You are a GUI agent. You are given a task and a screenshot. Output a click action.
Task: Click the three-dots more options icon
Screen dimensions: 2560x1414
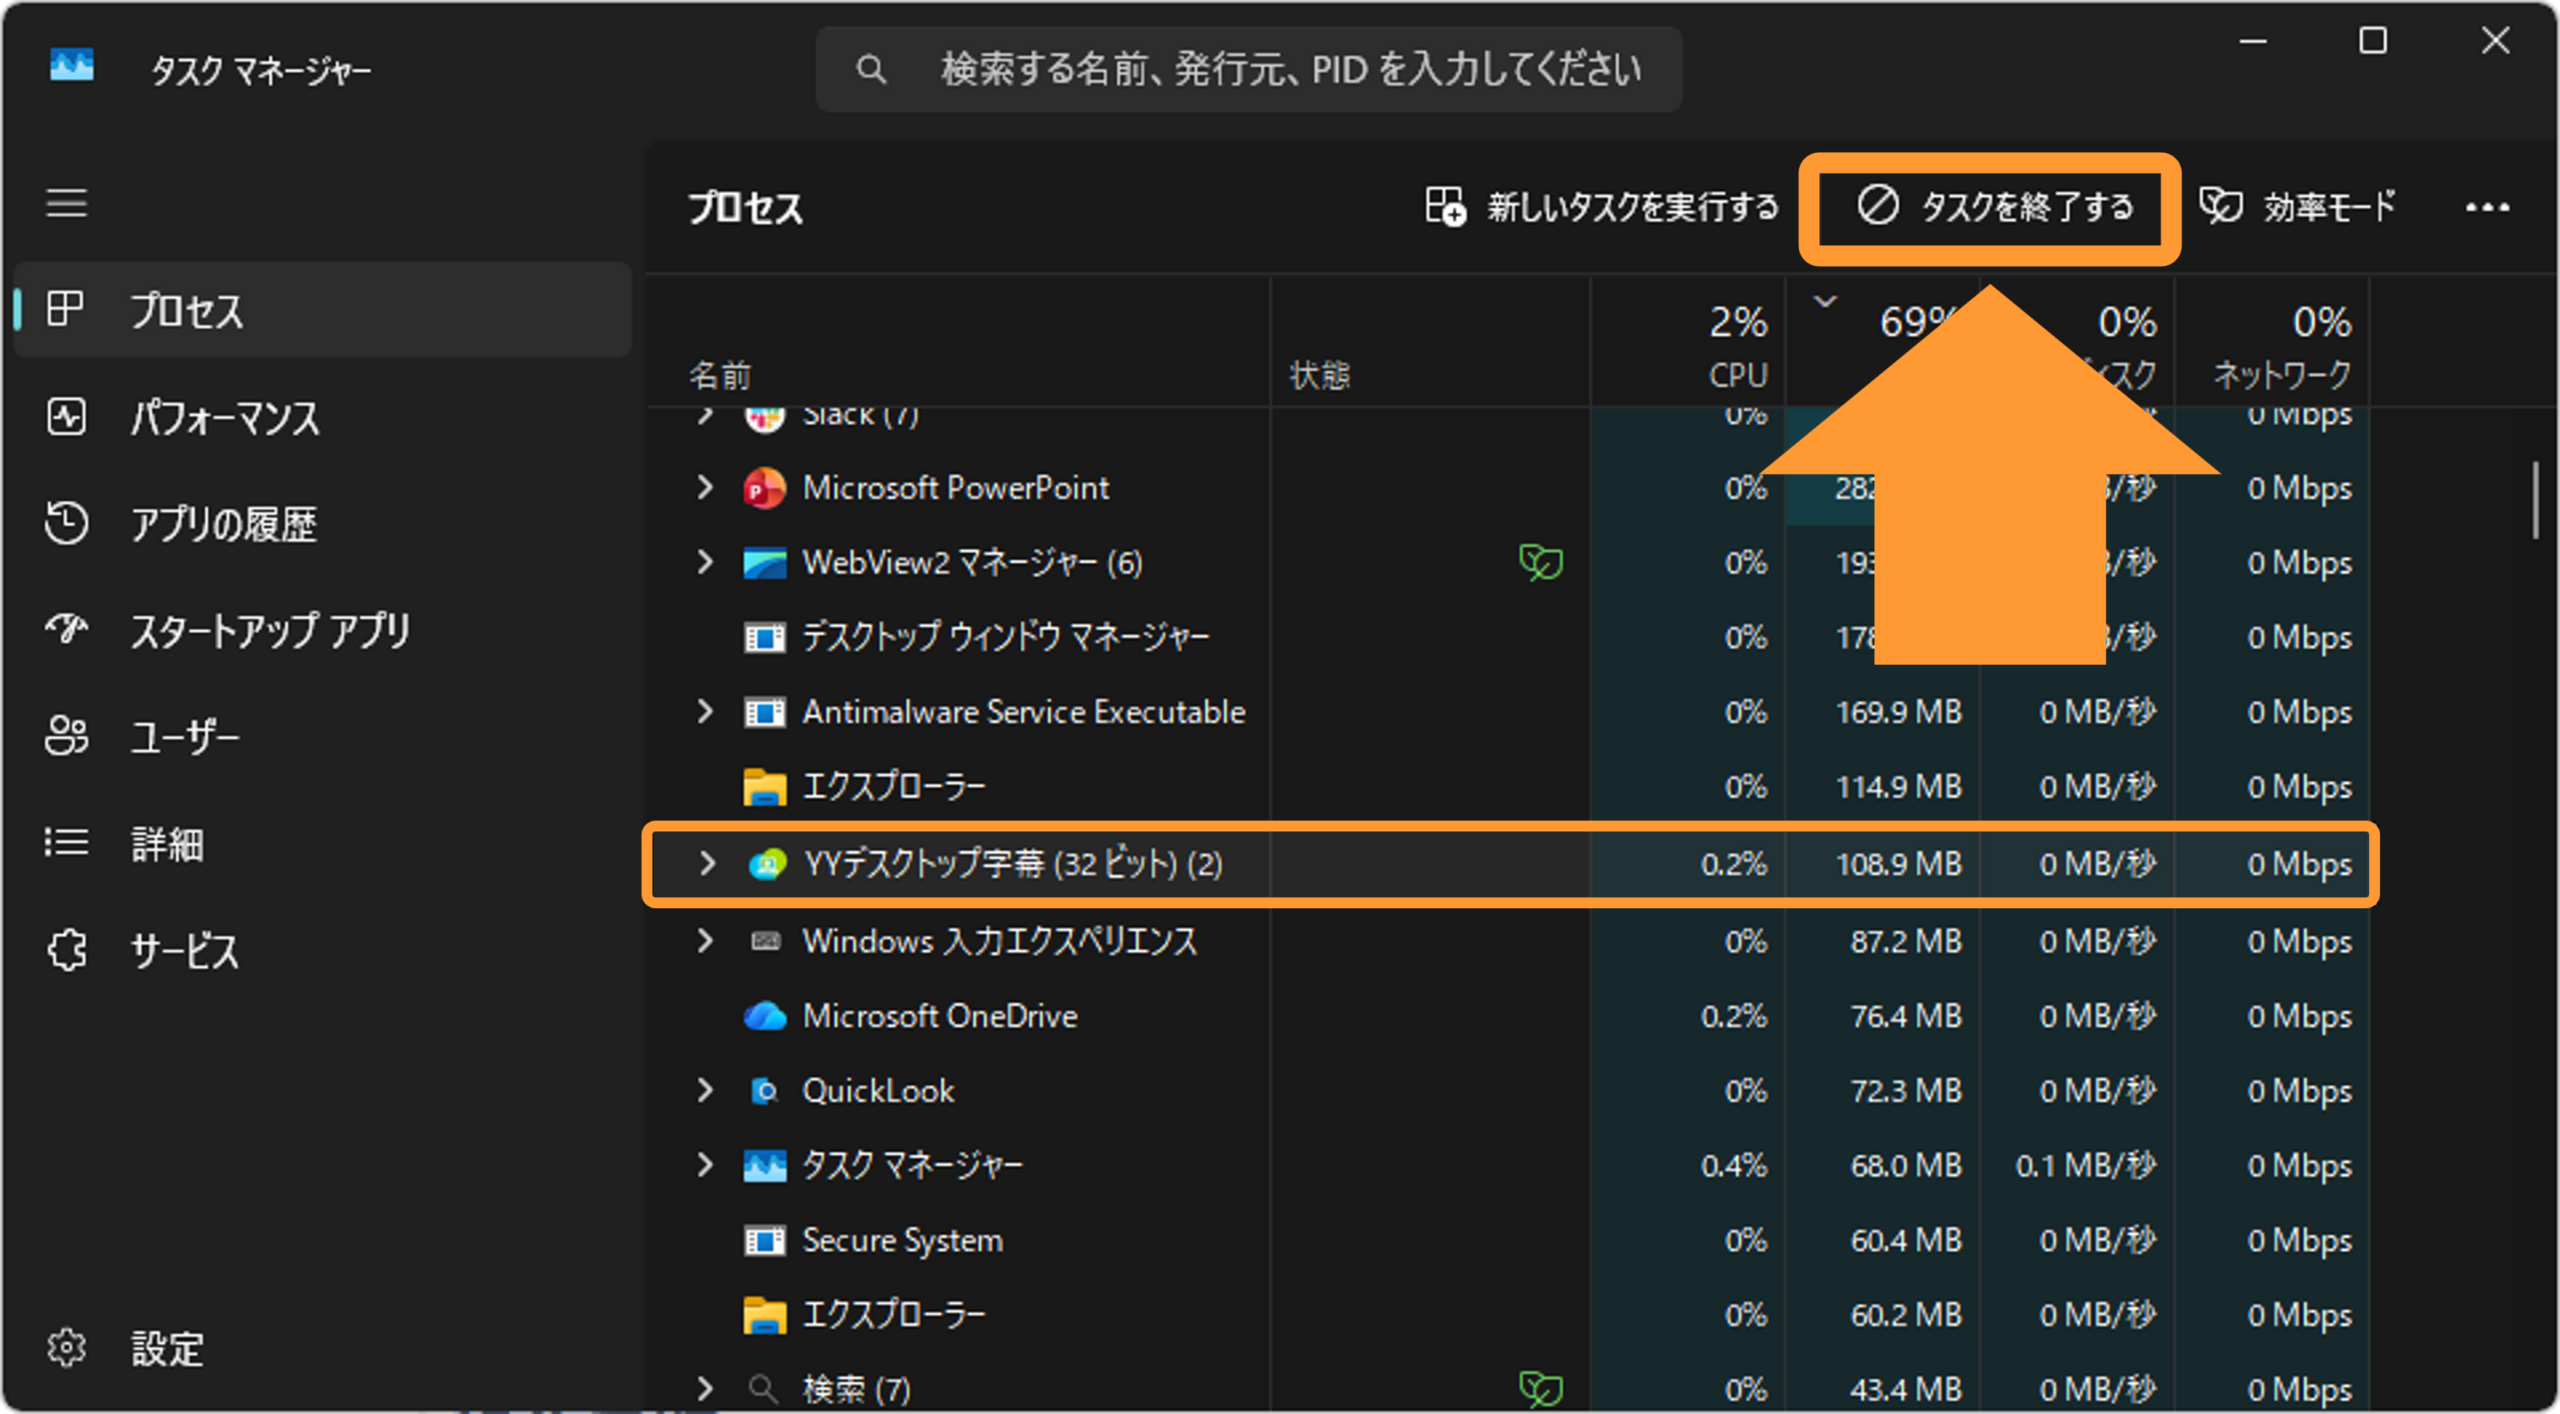coord(2487,207)
